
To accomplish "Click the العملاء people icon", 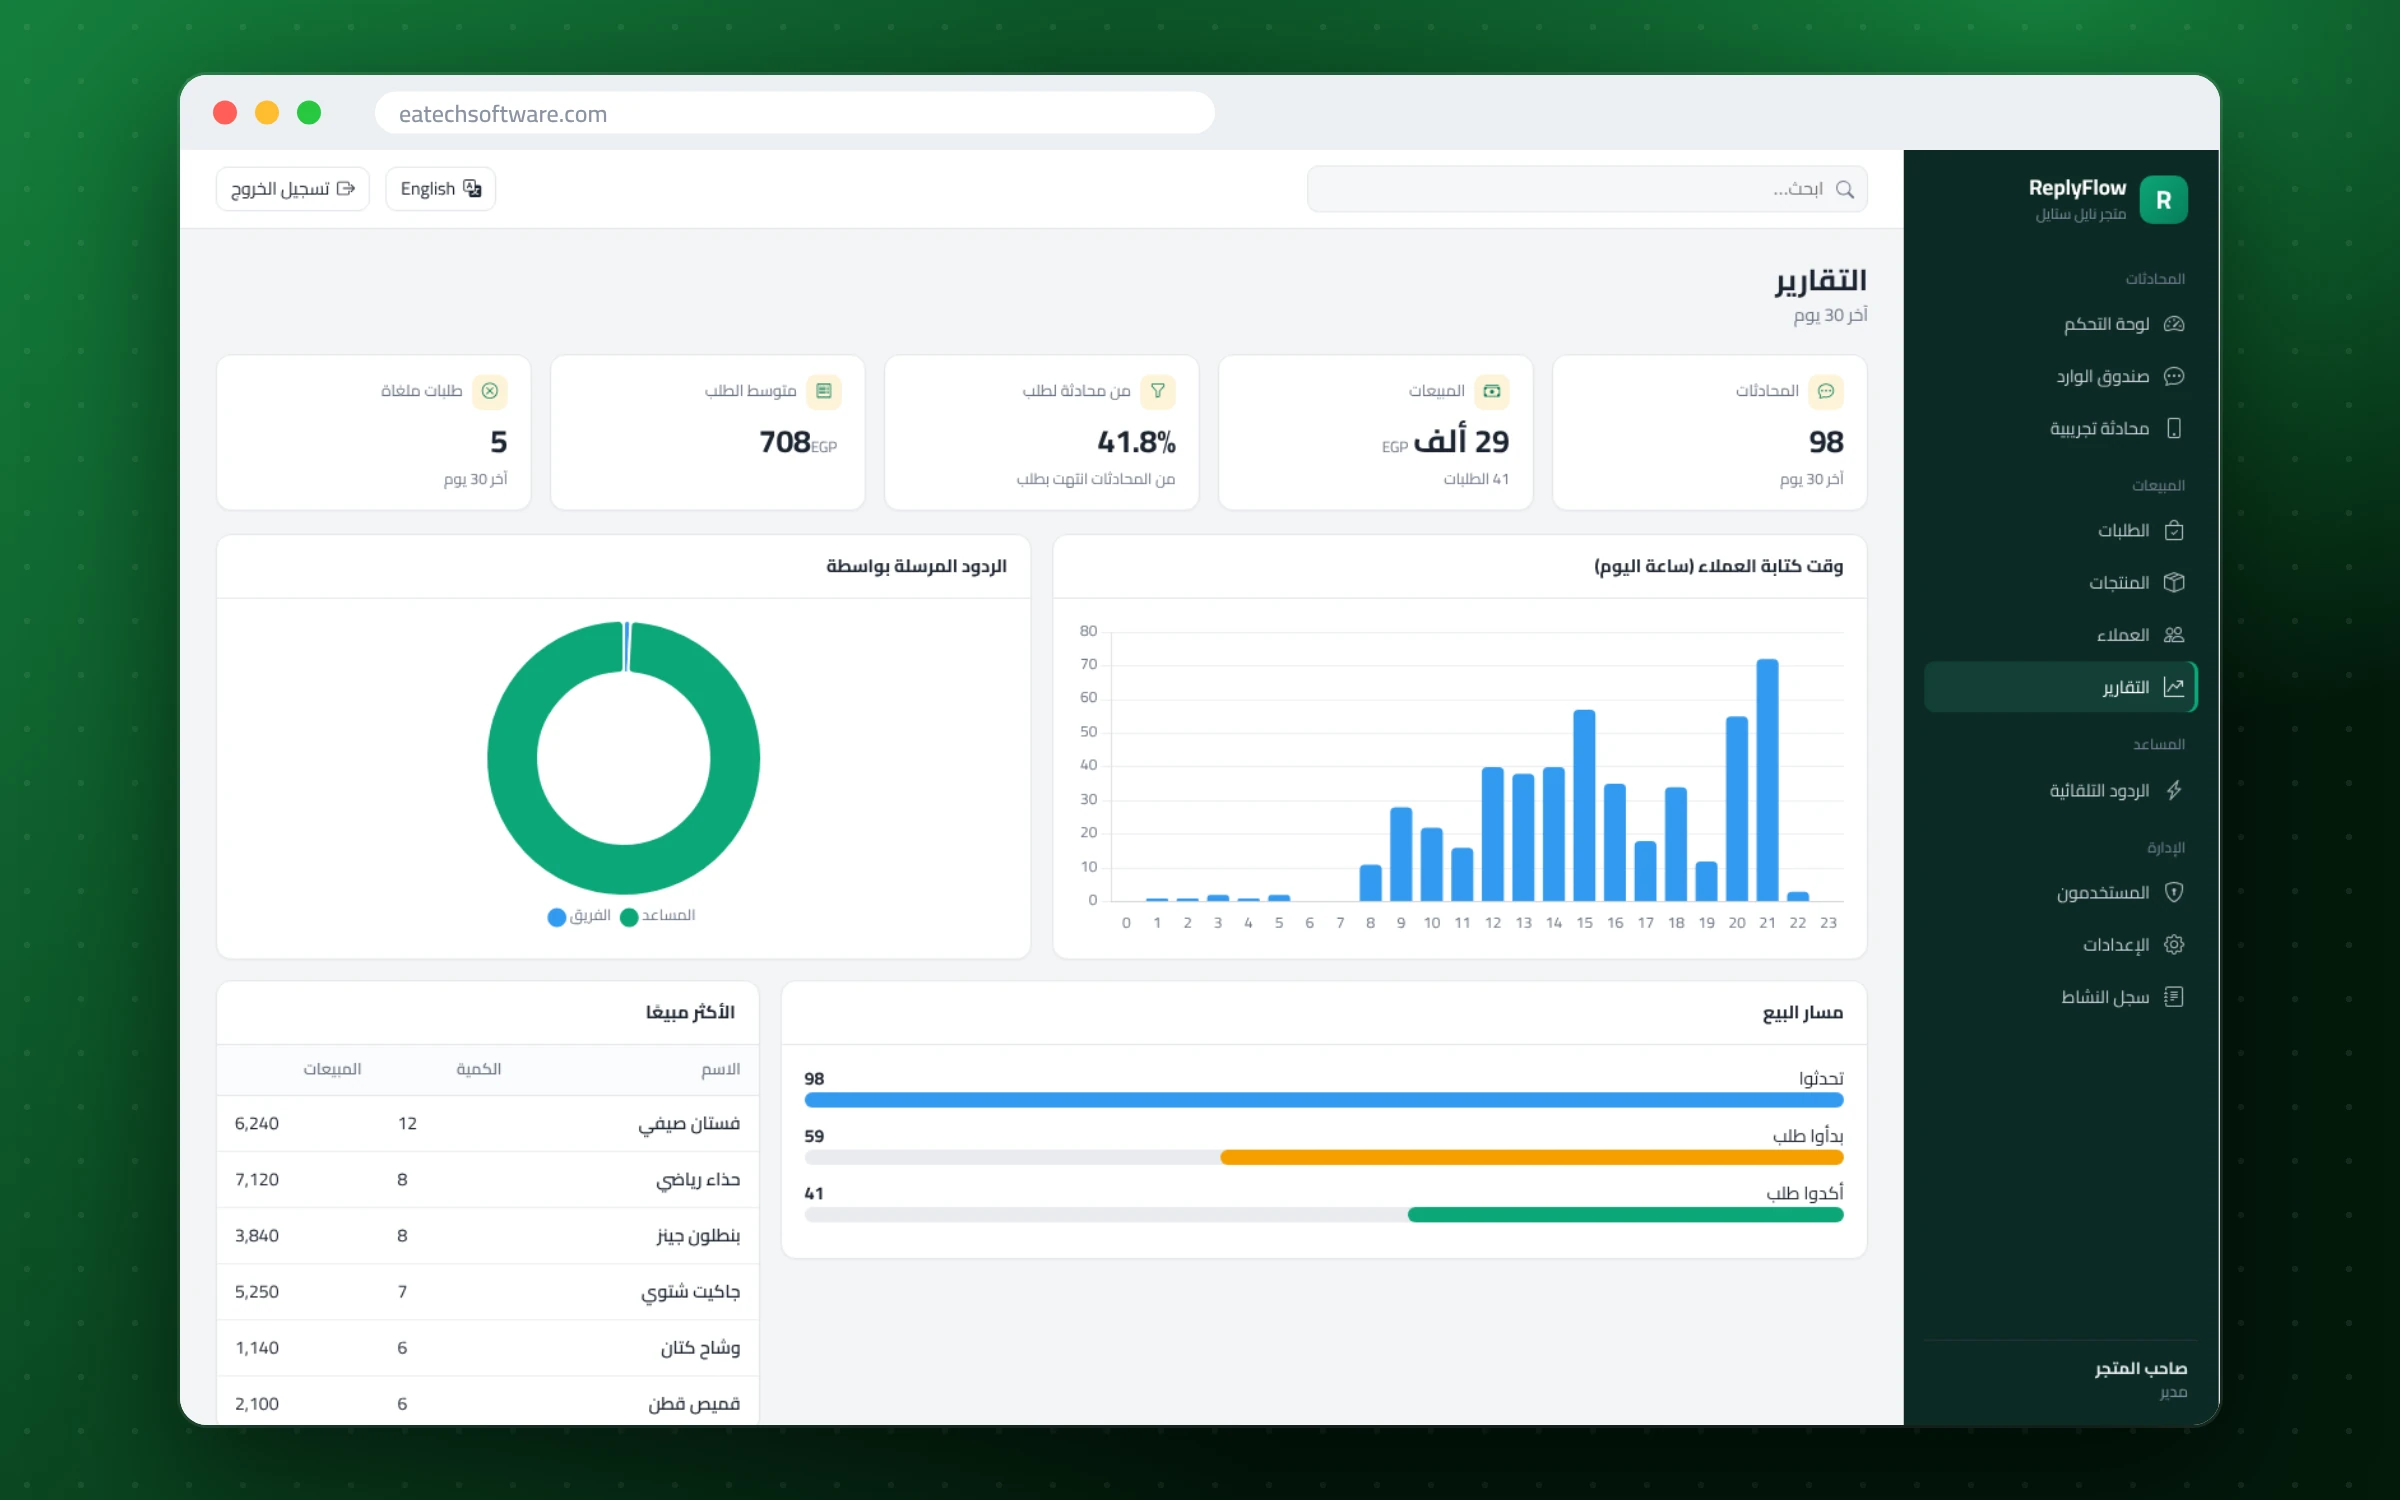I will coord(2173,635).
